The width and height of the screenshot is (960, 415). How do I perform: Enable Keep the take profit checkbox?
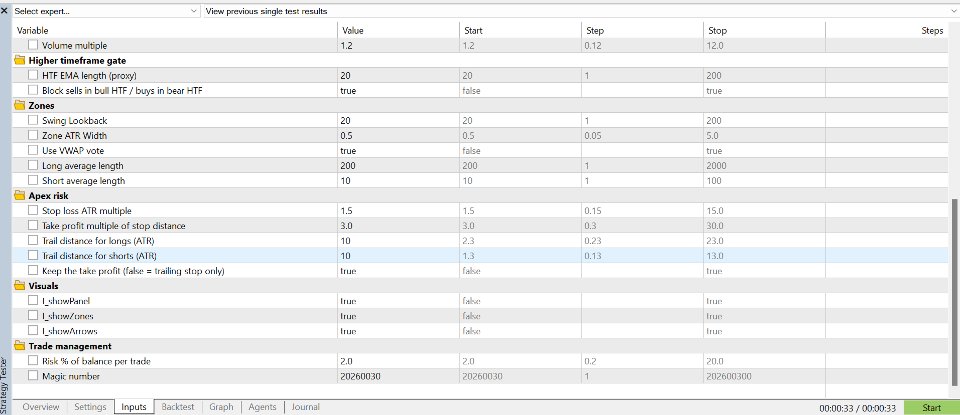tap(33, 271)
